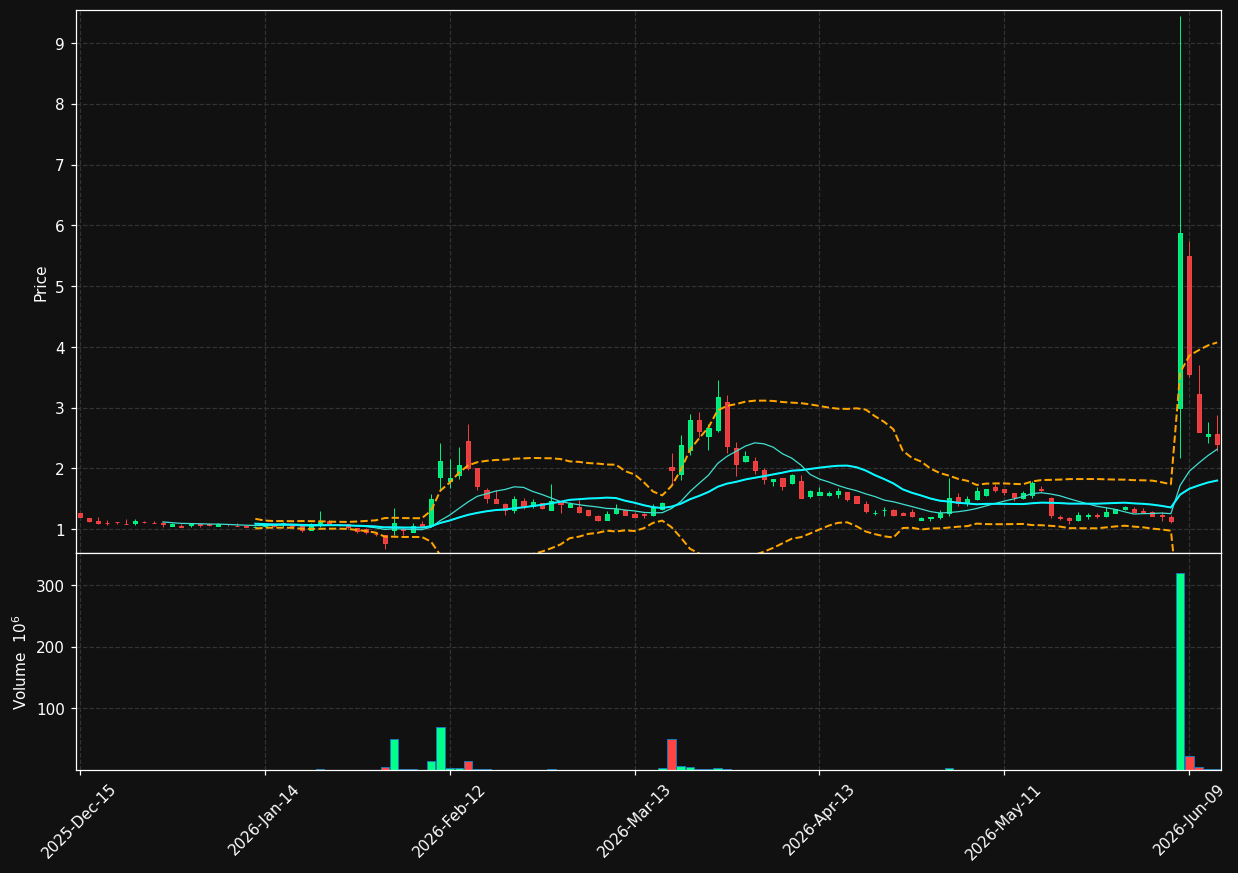Image resolution: width=1238 pixels, height=873 pixels.
Task: Select the Volume 10⁶ axis title
Action: [x=20, y=662]
